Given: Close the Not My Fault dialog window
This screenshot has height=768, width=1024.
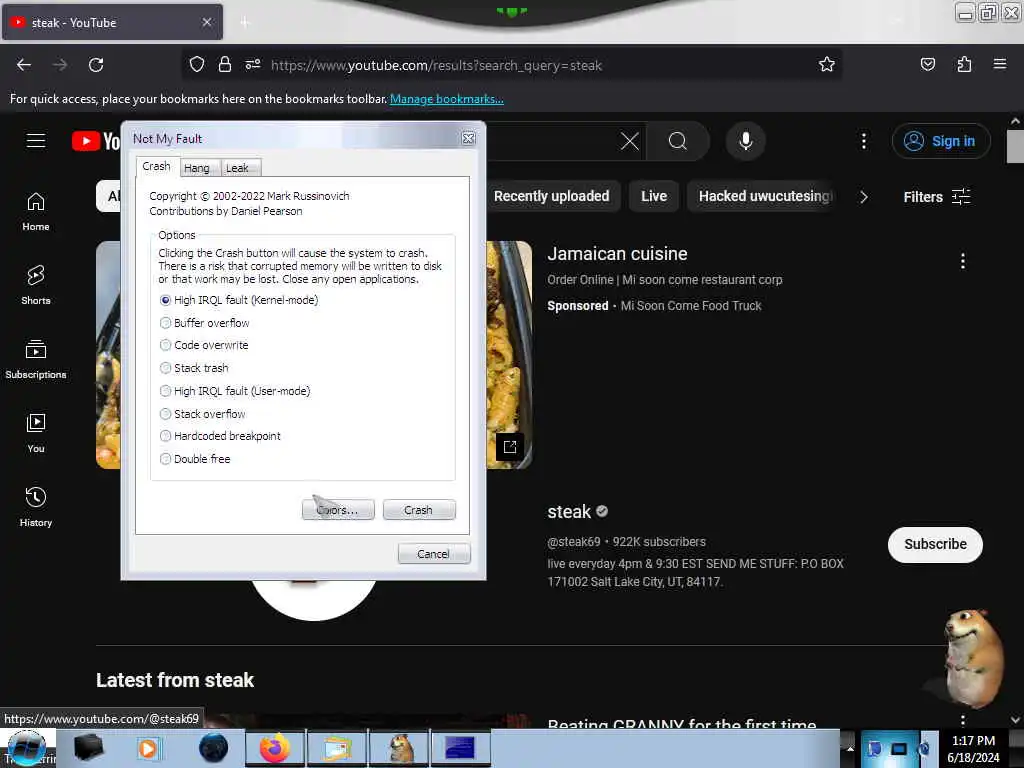Looking at the screenshot, I should (468, 138).
